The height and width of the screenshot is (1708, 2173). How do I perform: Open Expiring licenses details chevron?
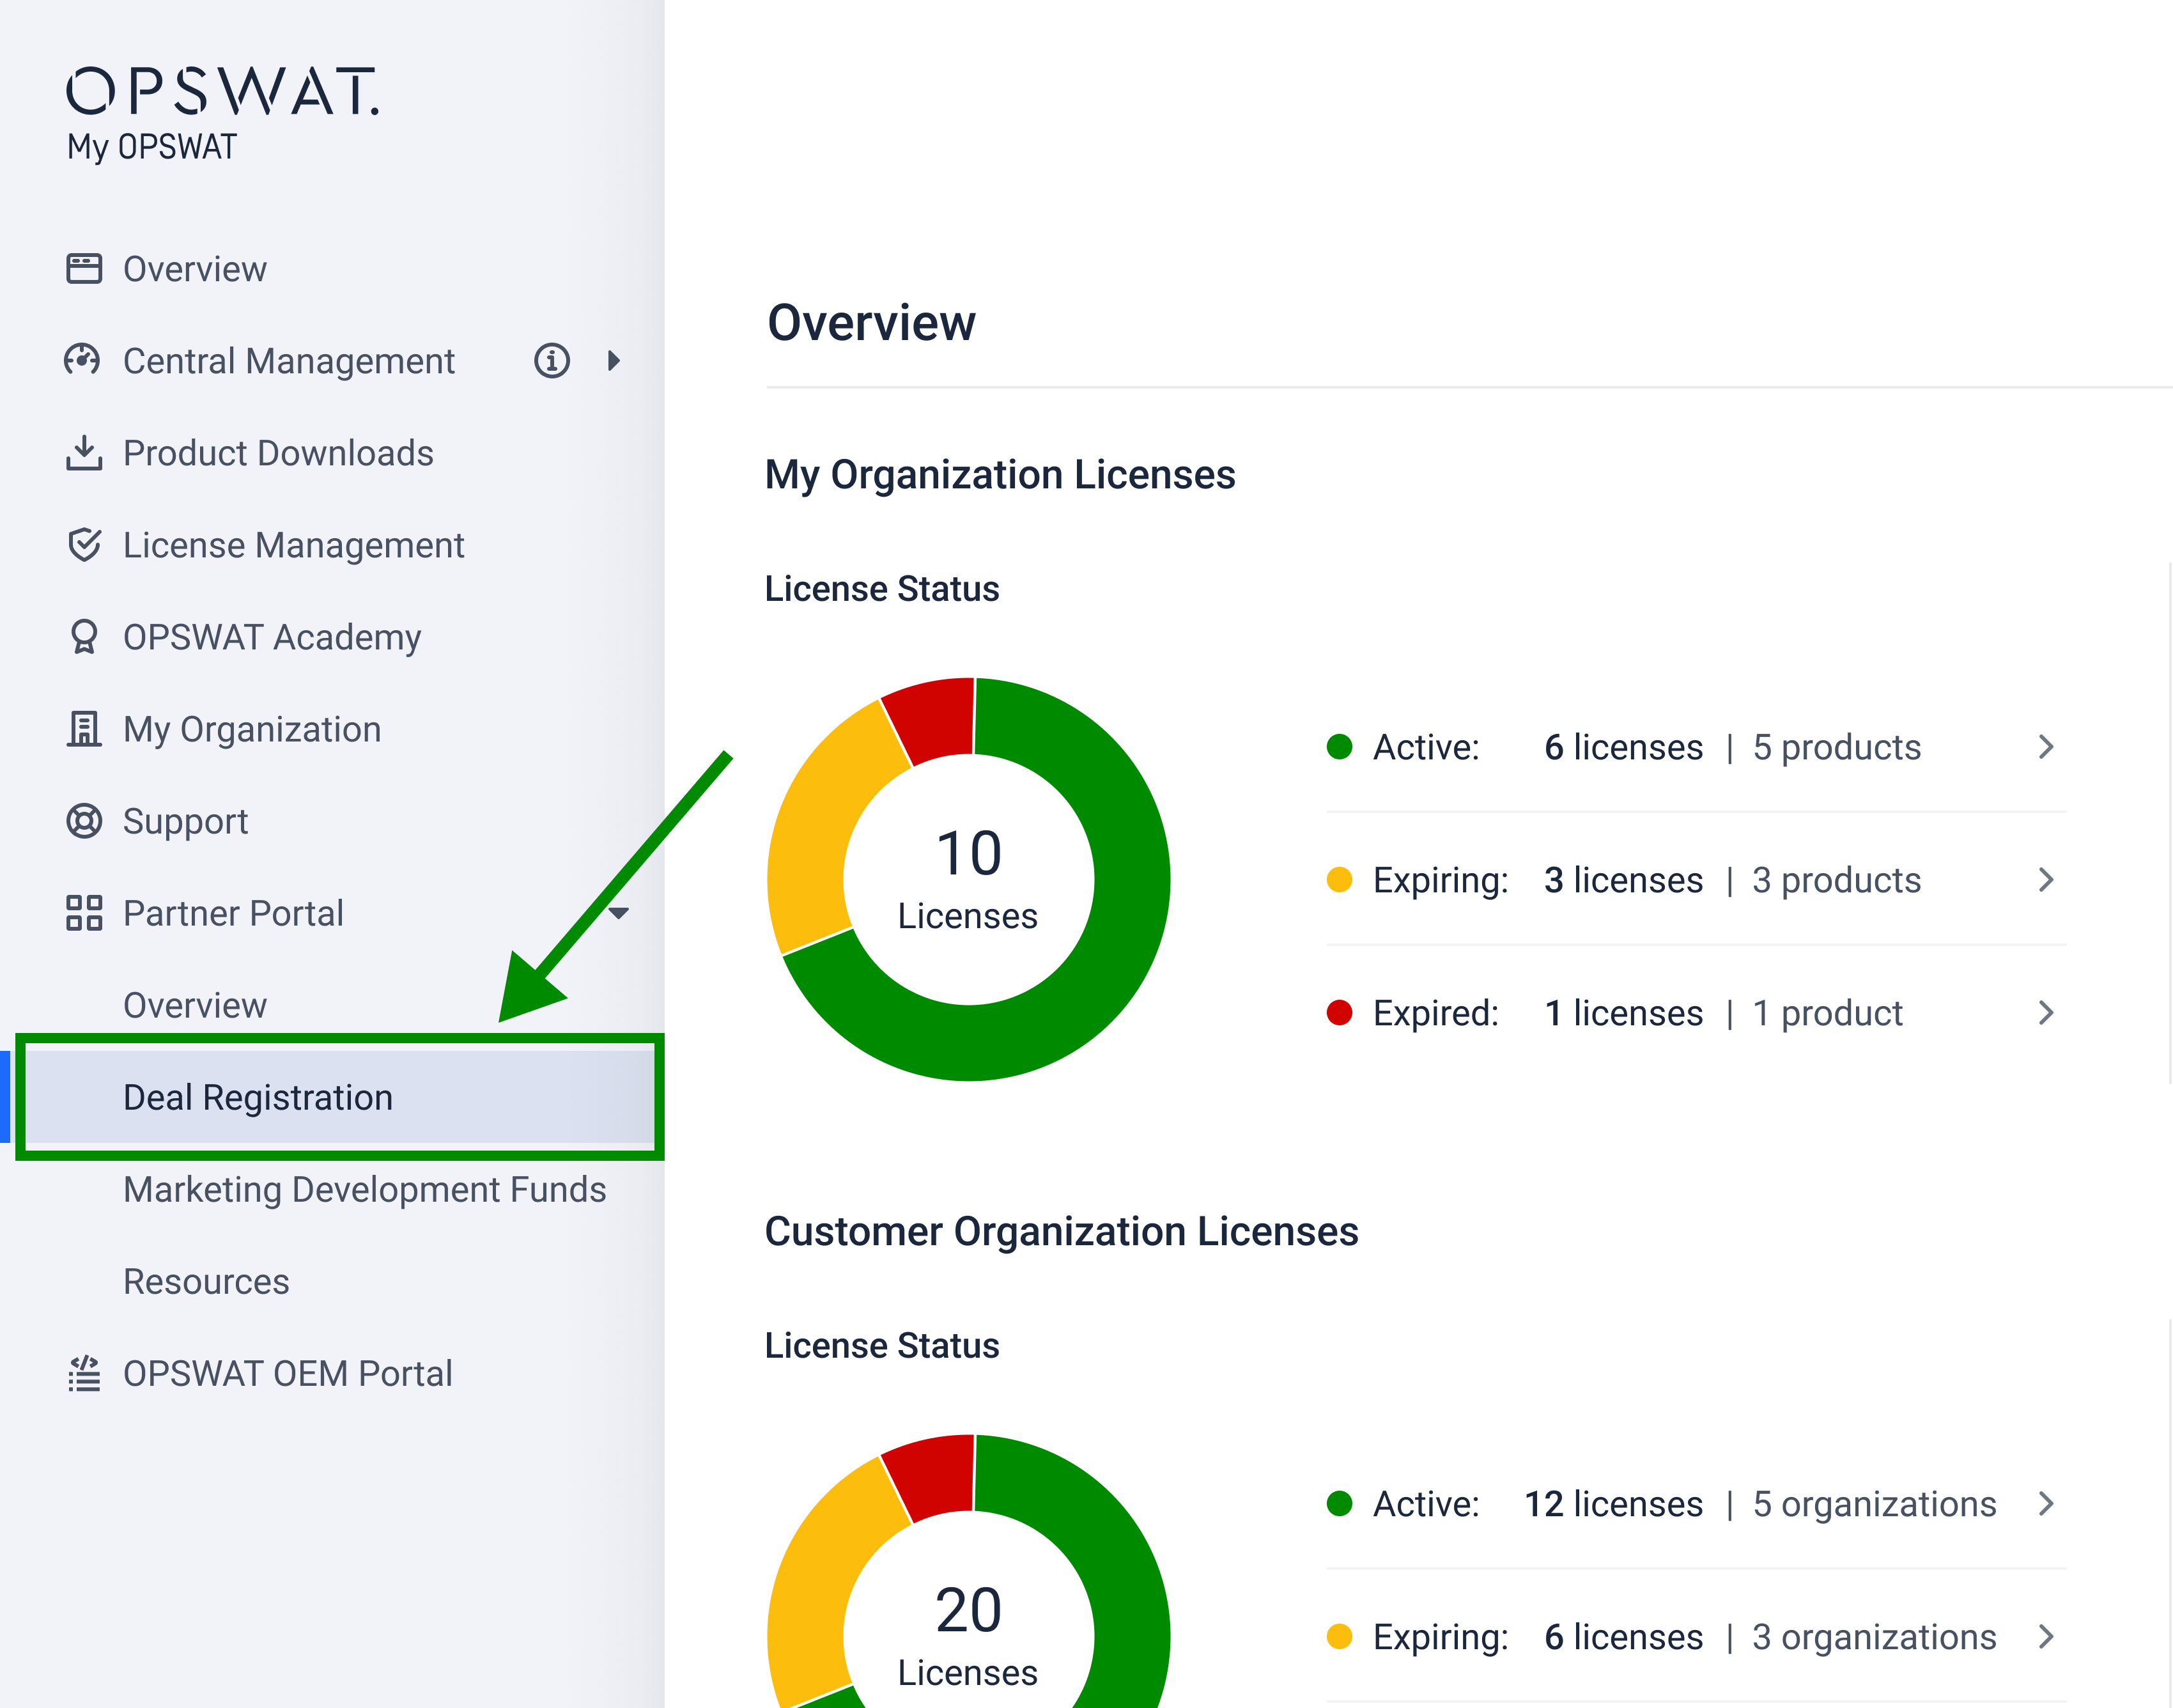pyautogui.click(x=2045, y=880)
